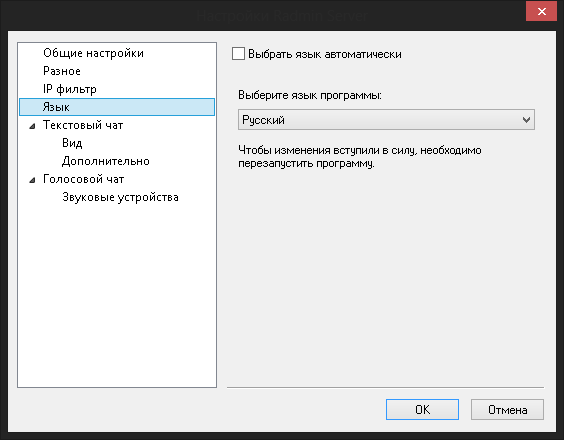This screenshot has width=564, height=440.
Task: Open the IP фильтр settings page
Action: click(x=70, y=89)
